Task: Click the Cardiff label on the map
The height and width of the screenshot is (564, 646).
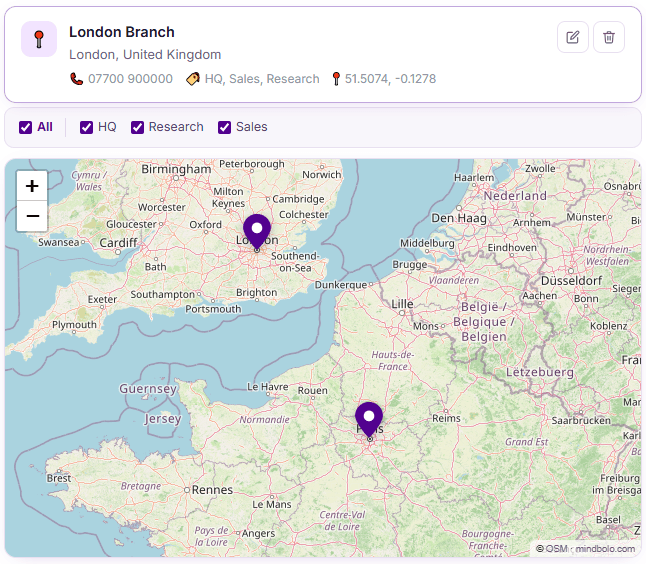Action: click(x=118, y=242)
